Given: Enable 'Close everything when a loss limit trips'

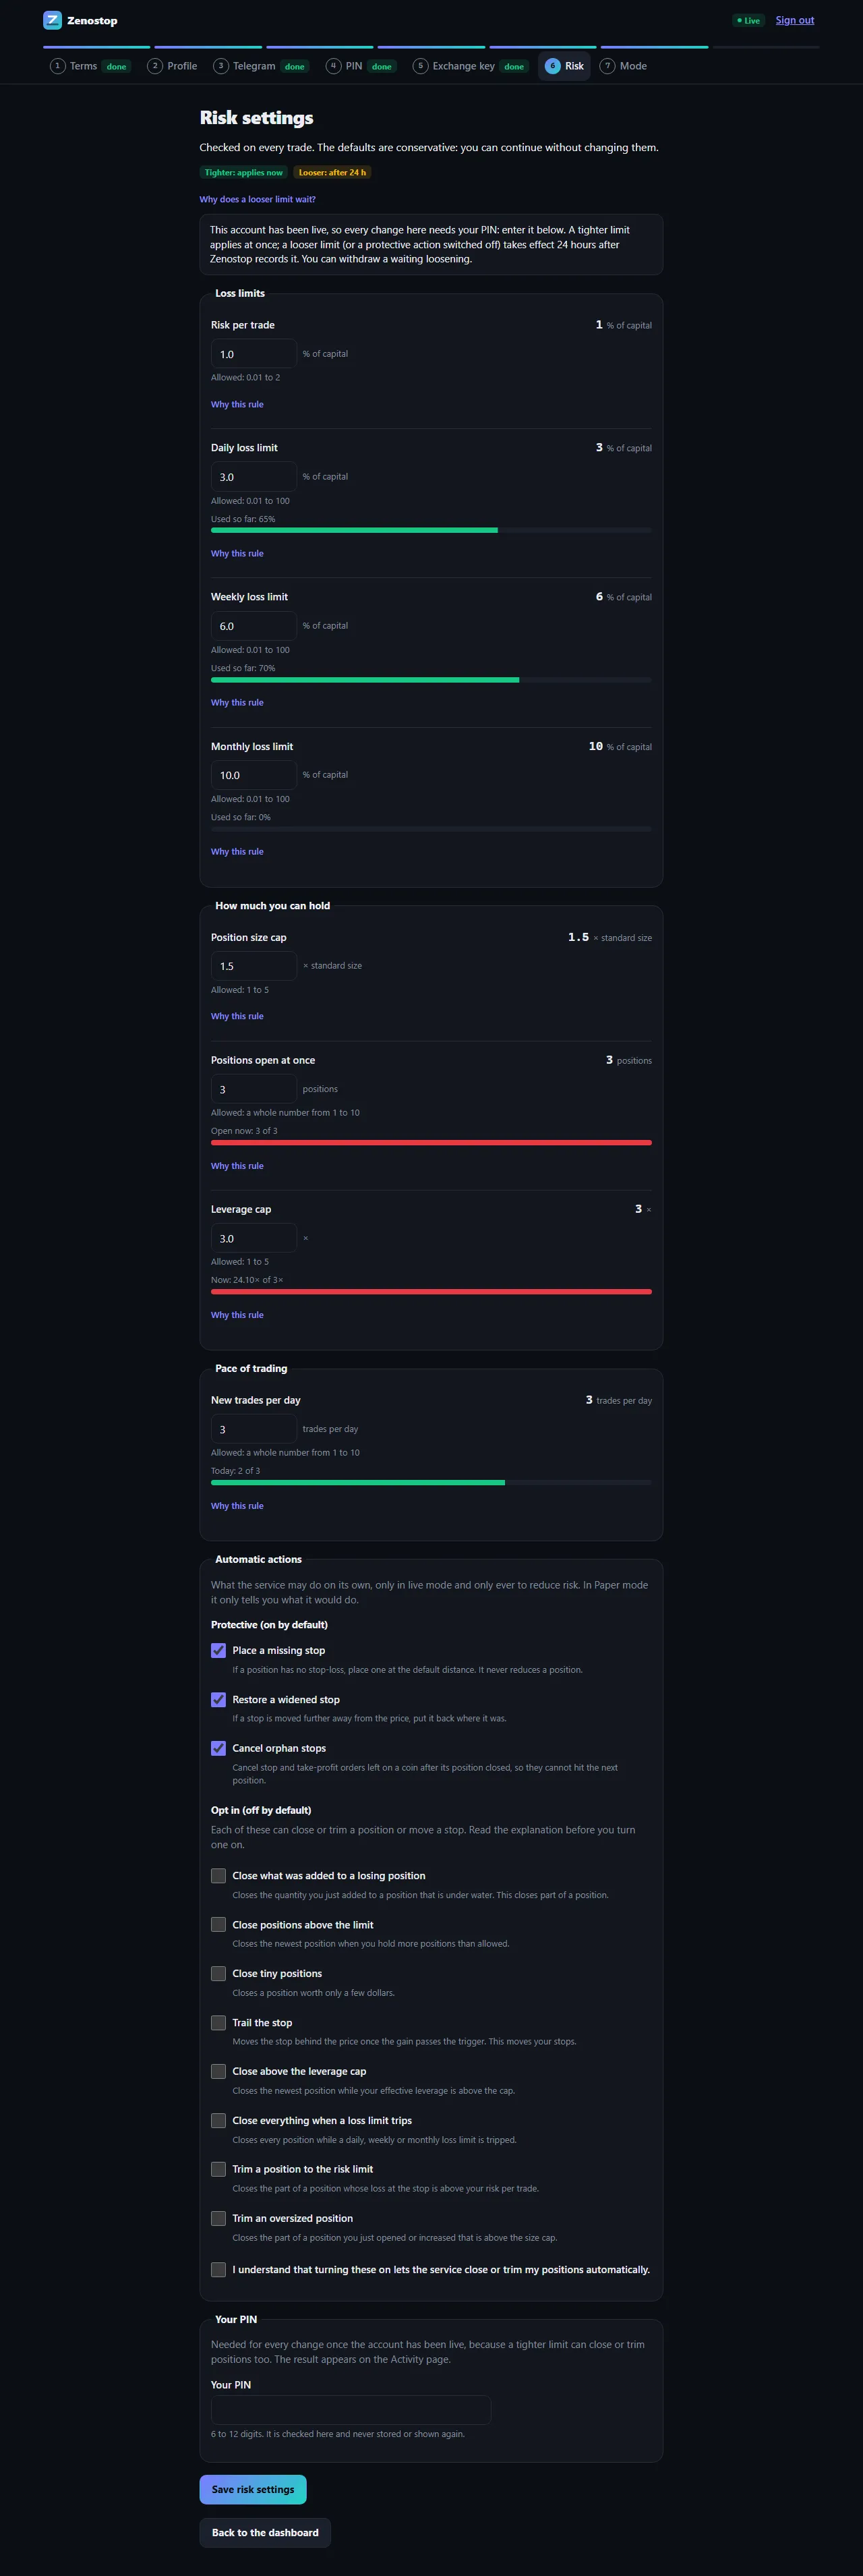Looking at the screenshot, I should [218, 2120].
